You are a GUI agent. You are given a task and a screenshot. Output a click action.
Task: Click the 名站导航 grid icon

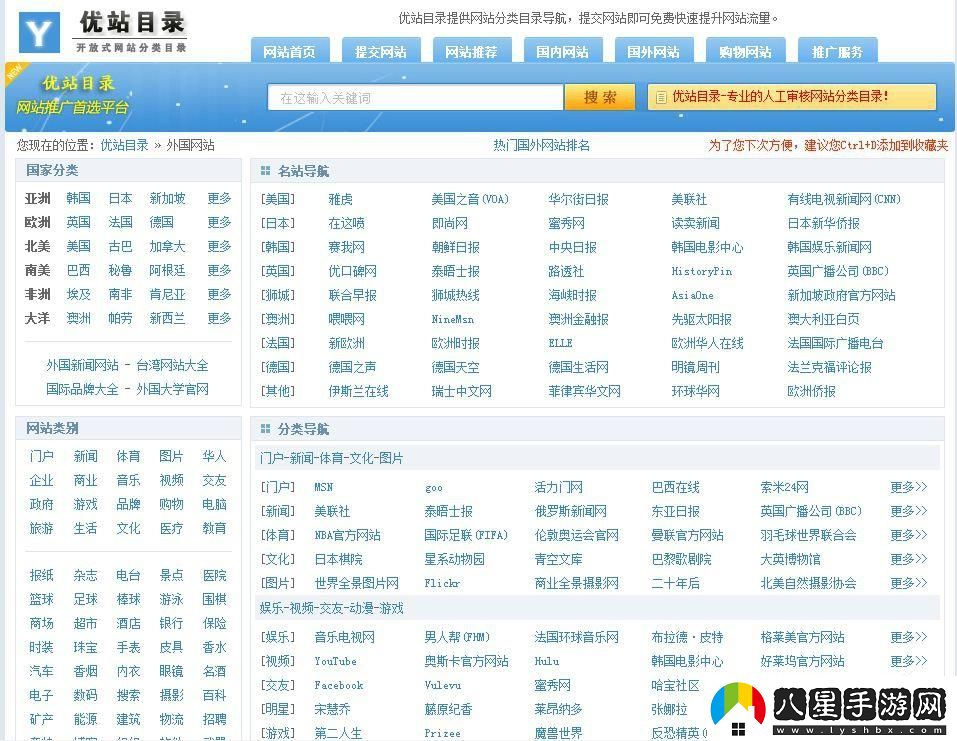tap(265, 171)
